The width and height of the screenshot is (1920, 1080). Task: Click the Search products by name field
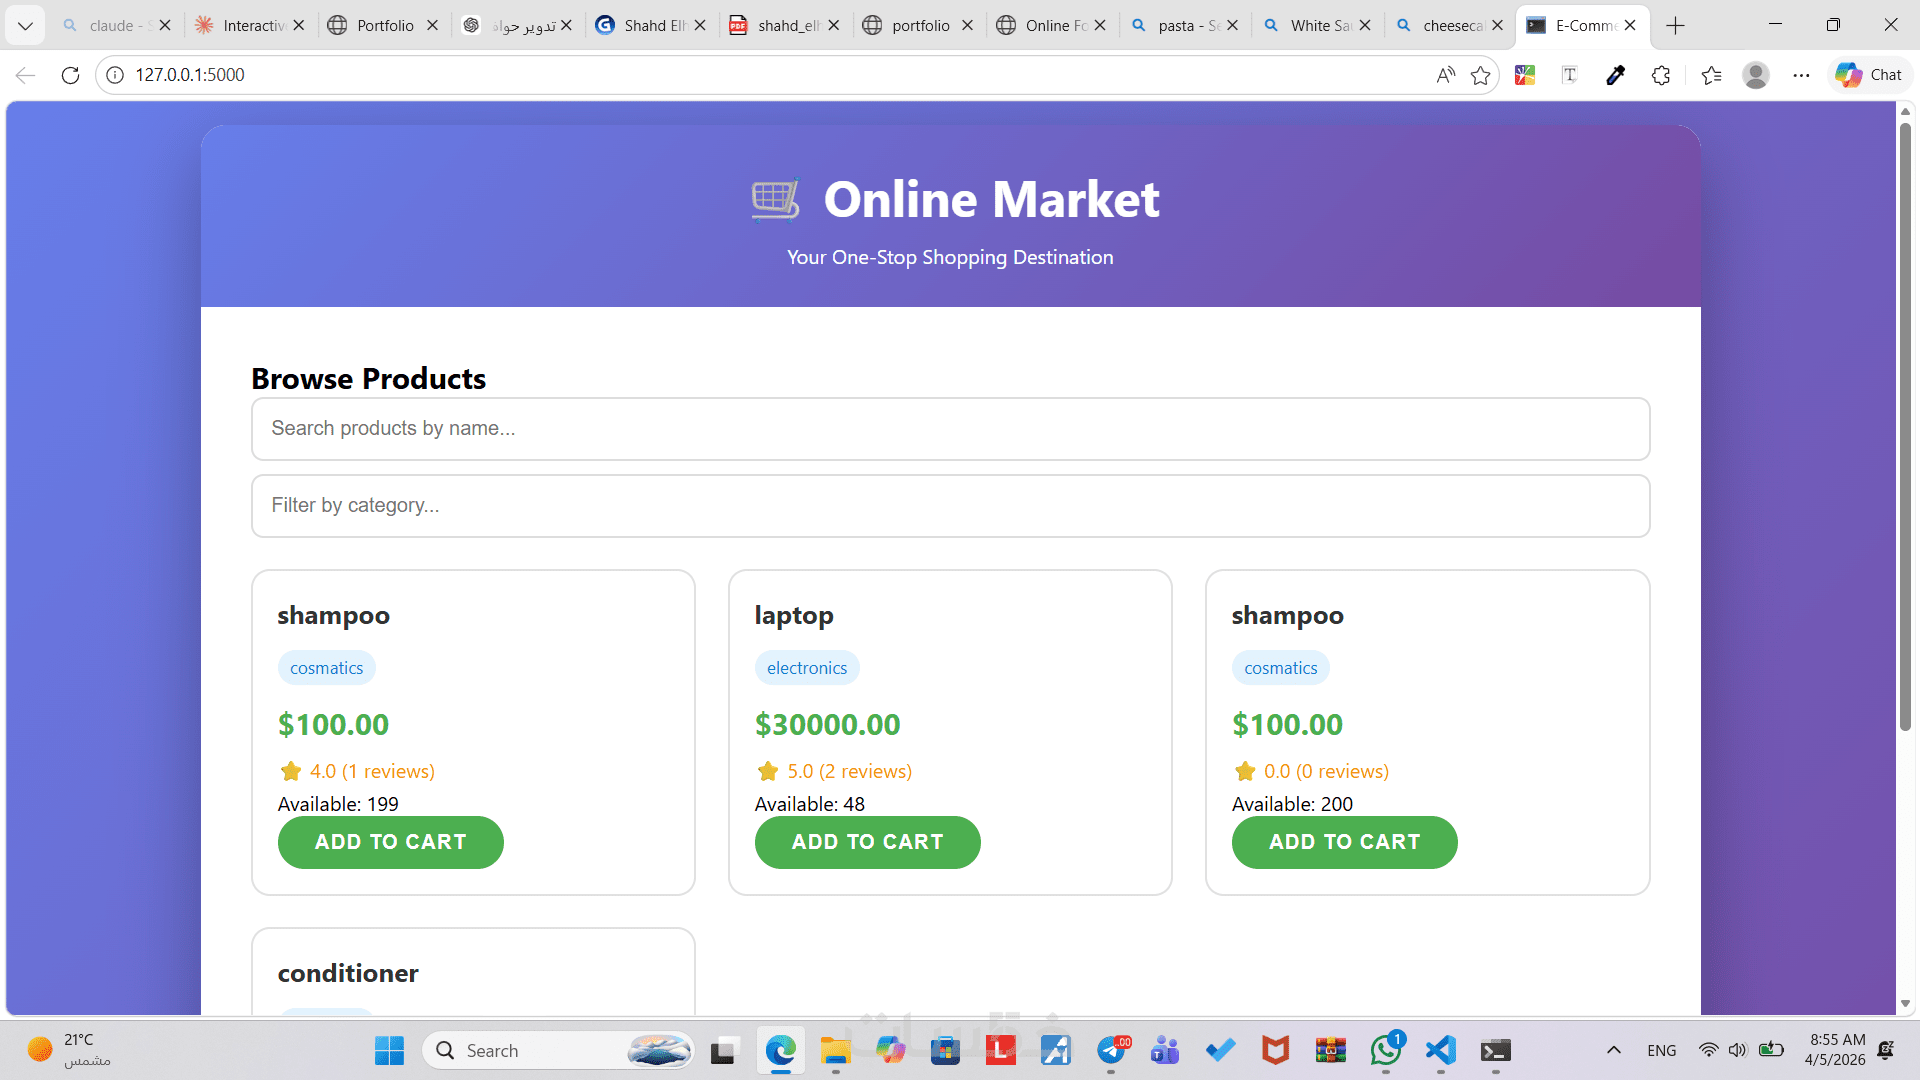[950, 429]
